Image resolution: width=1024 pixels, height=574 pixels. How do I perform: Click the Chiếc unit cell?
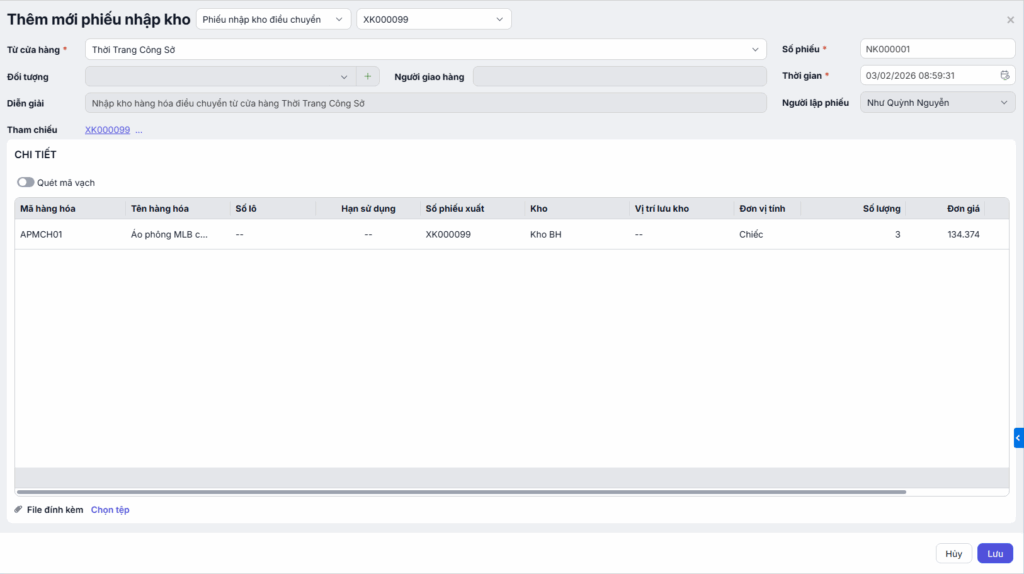coord(767,234)
